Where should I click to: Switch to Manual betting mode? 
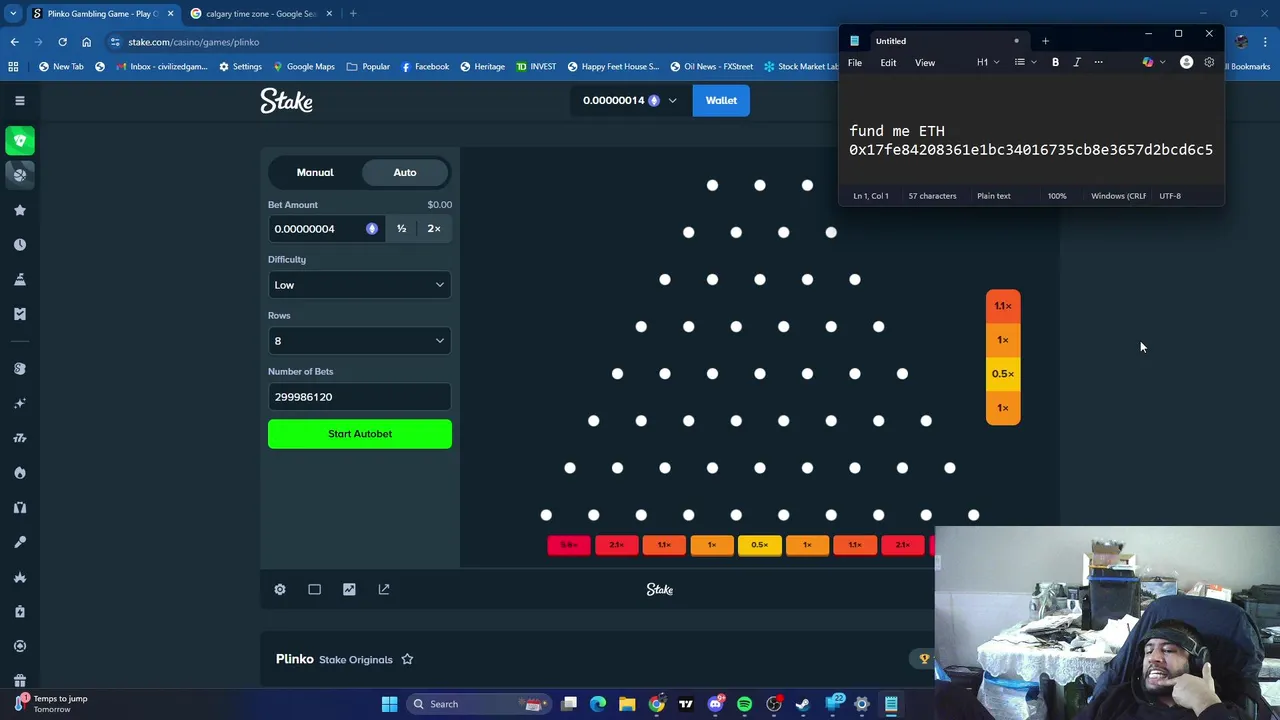click(315, 172)
